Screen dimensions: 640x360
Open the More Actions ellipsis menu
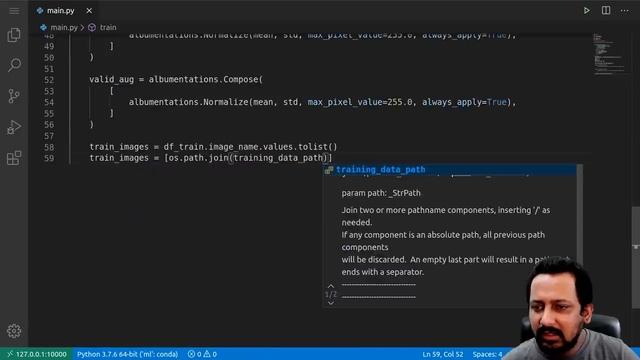pos(625,11)
